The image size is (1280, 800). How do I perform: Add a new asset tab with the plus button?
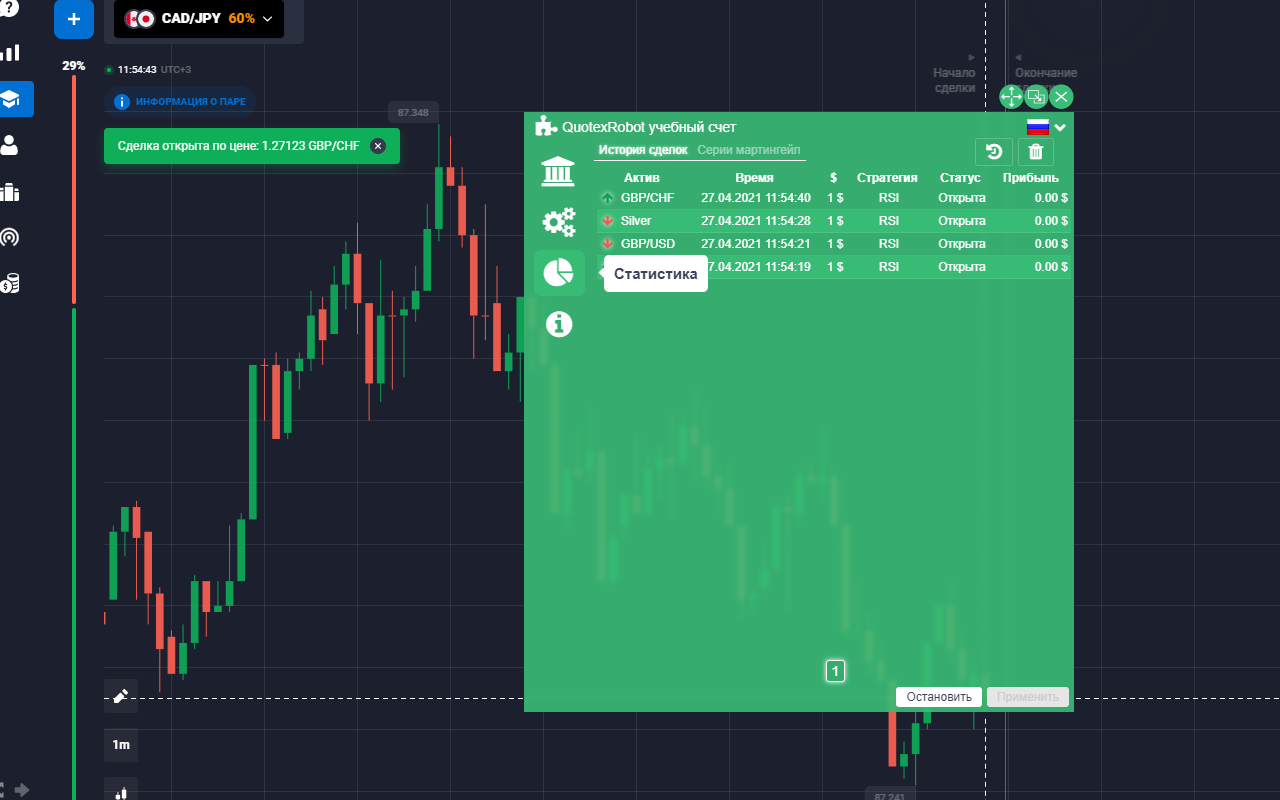click(74, 19)
